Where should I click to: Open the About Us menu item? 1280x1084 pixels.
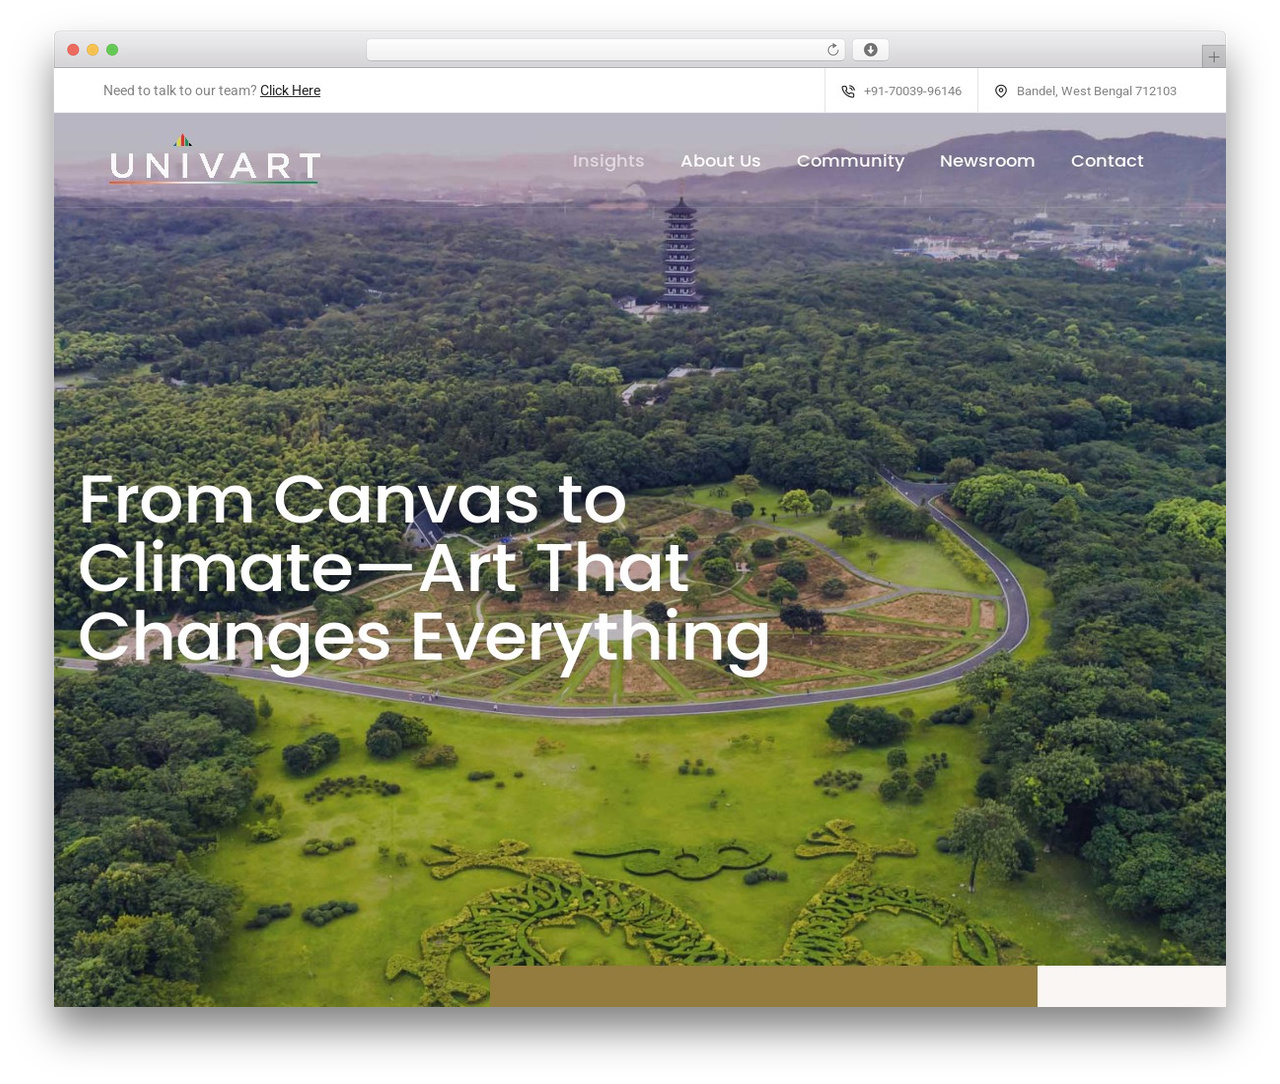coord(720,161)
